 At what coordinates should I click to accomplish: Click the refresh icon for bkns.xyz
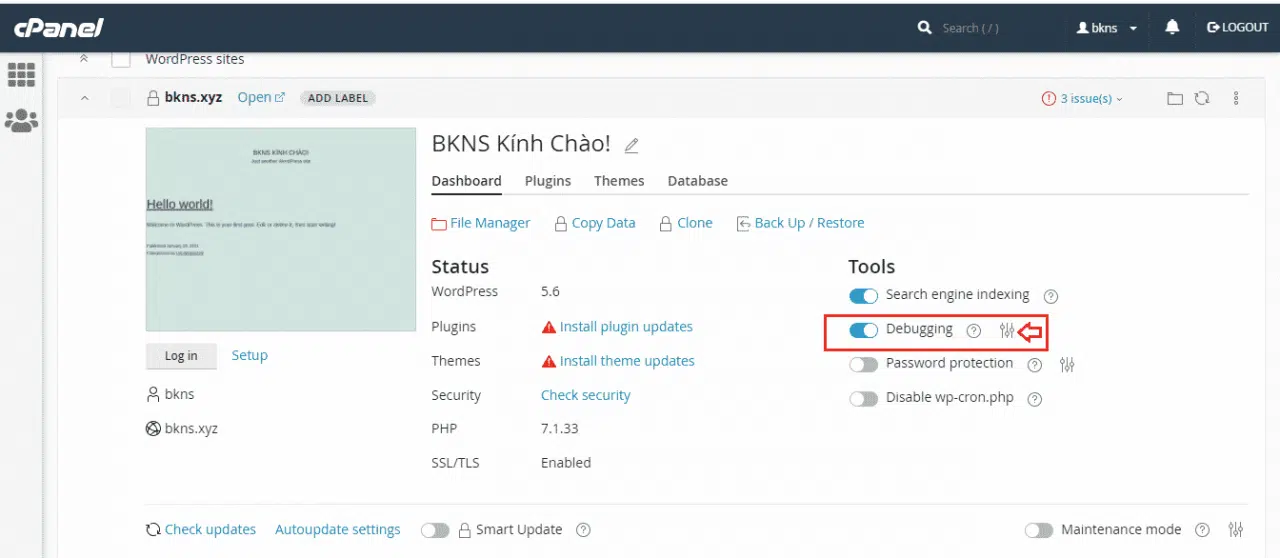[1202, 98]
